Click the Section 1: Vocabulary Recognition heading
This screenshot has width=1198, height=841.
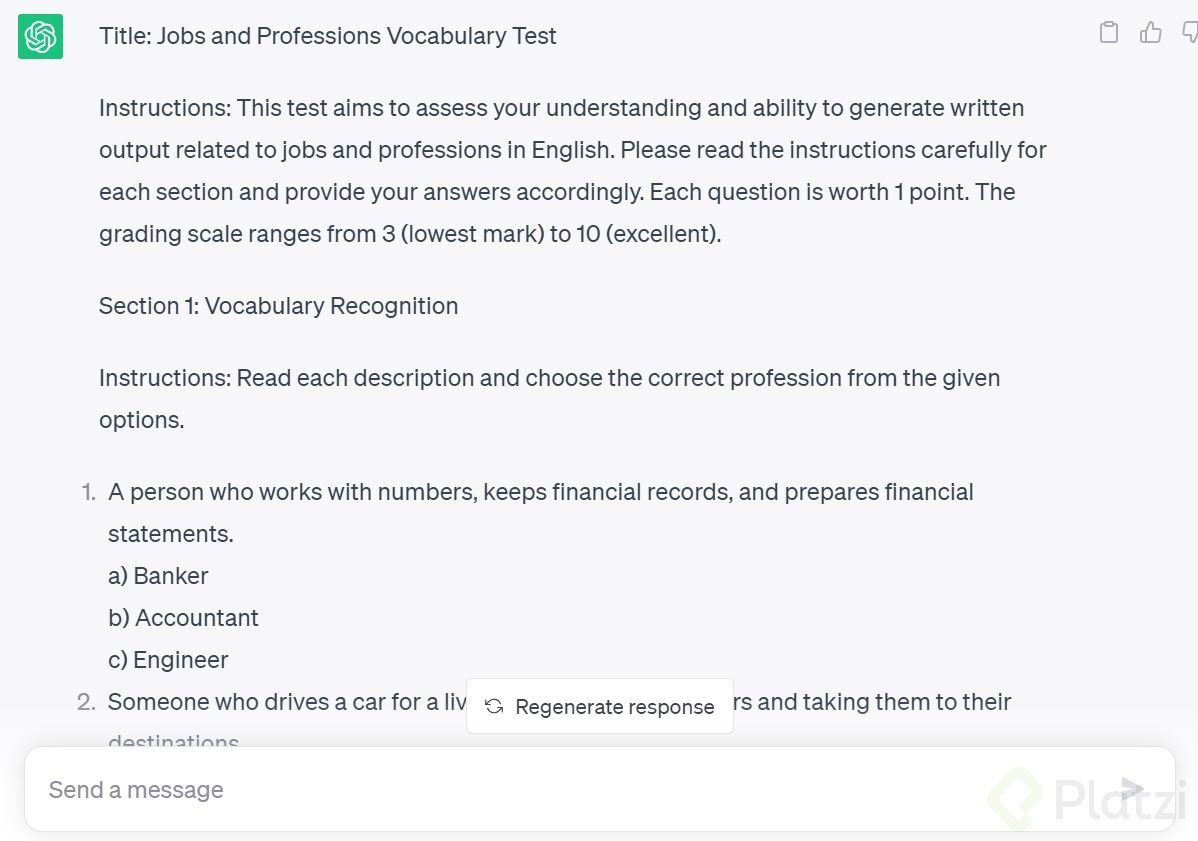pyautogui.click(x=279, y=306)
